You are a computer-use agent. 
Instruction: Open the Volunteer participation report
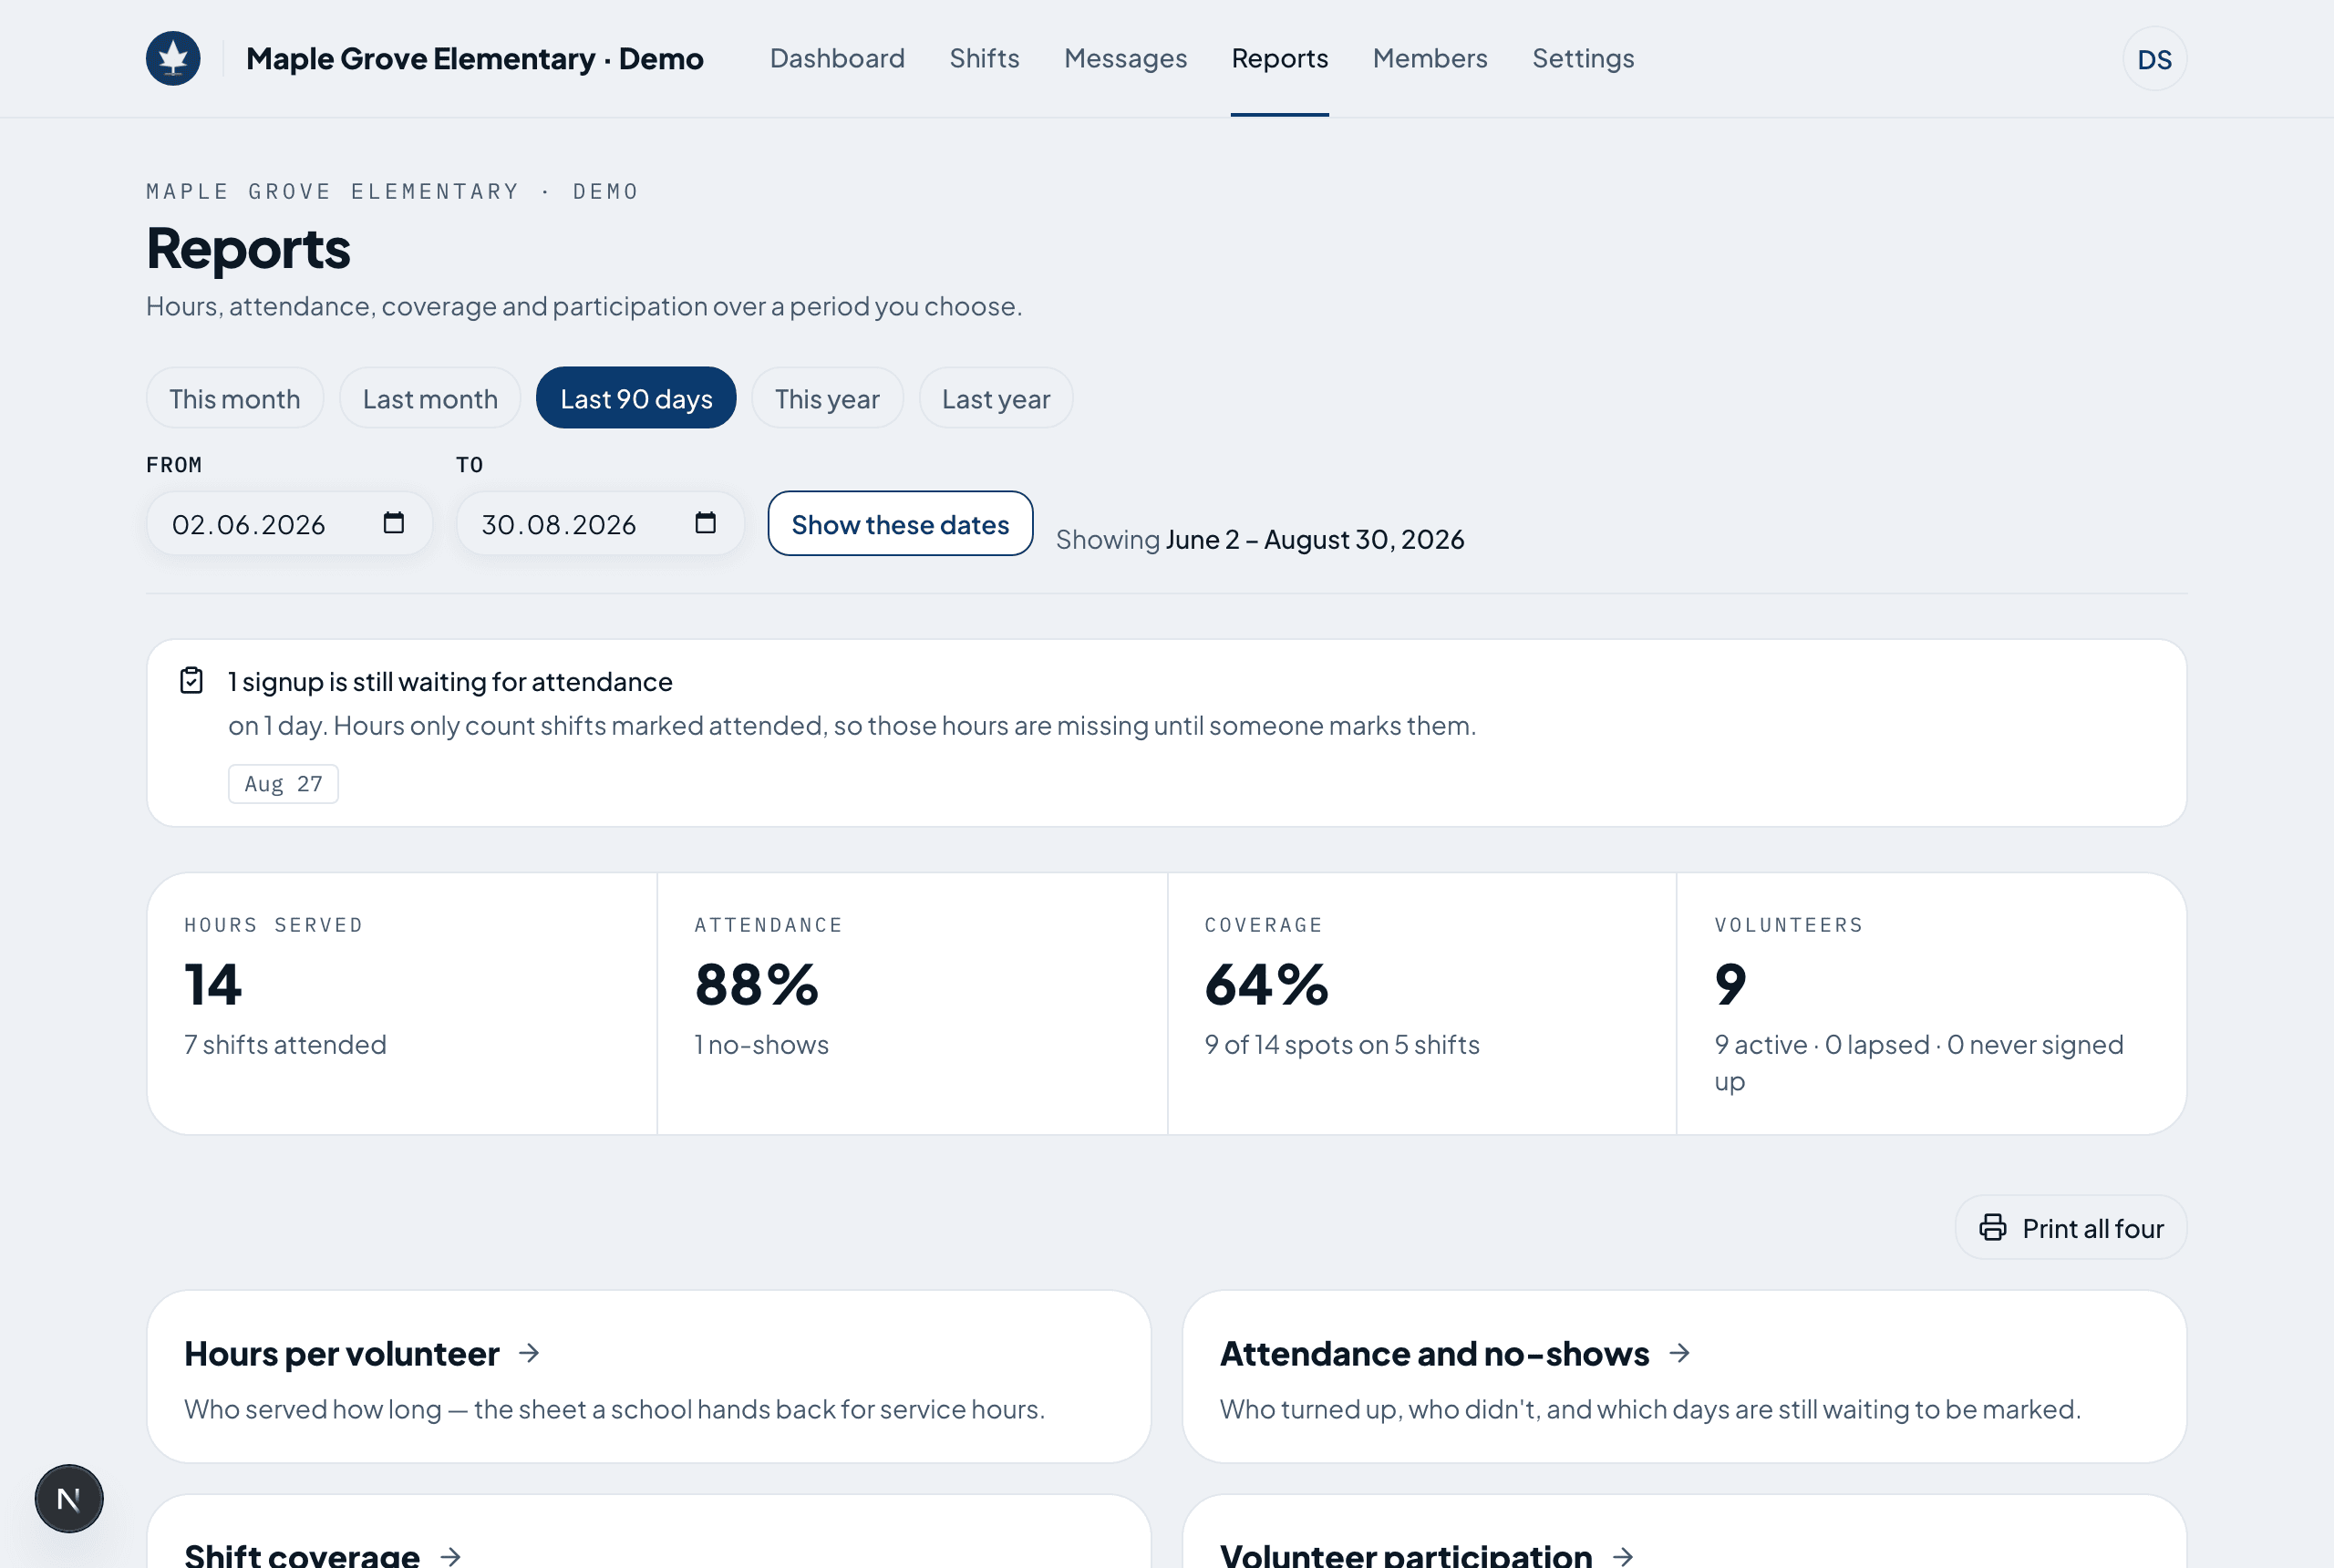1684,1531
